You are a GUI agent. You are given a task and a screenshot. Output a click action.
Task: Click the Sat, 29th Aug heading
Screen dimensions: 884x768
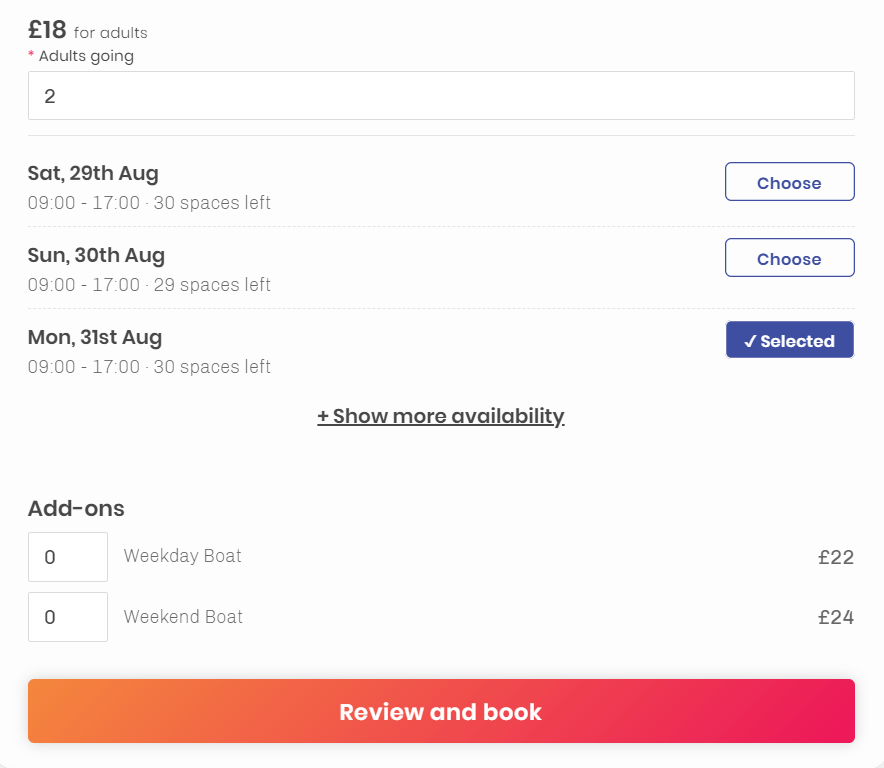click(93, 173)
